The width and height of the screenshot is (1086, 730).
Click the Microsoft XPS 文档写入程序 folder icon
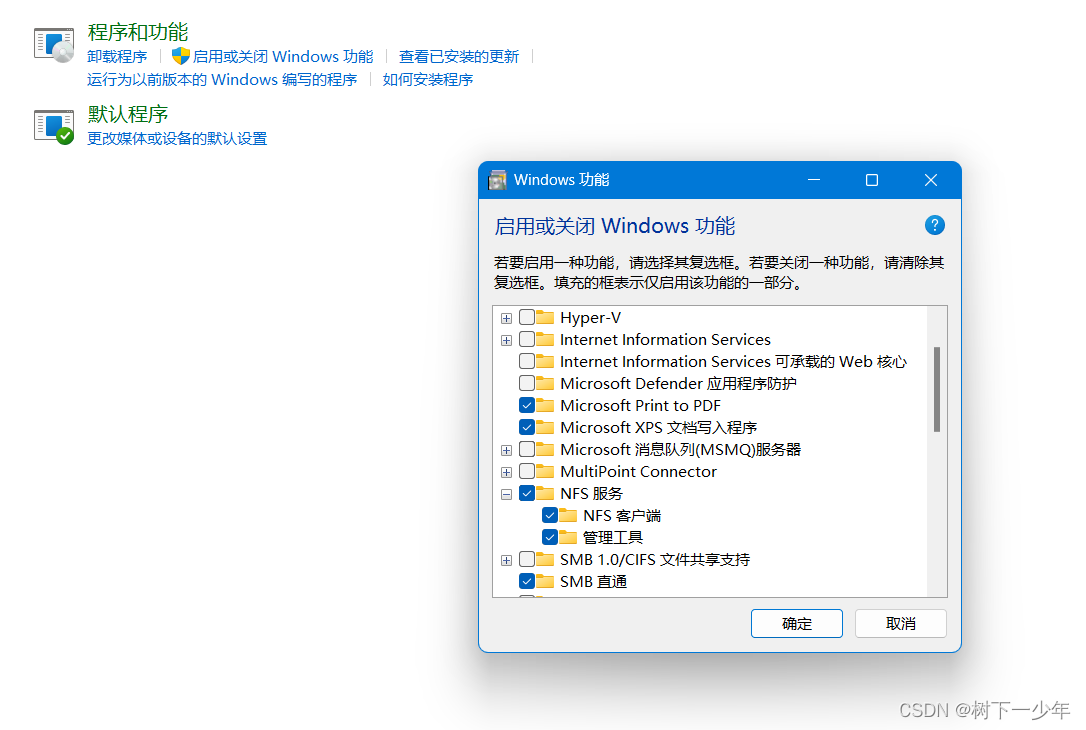click(x=545, y=427)
